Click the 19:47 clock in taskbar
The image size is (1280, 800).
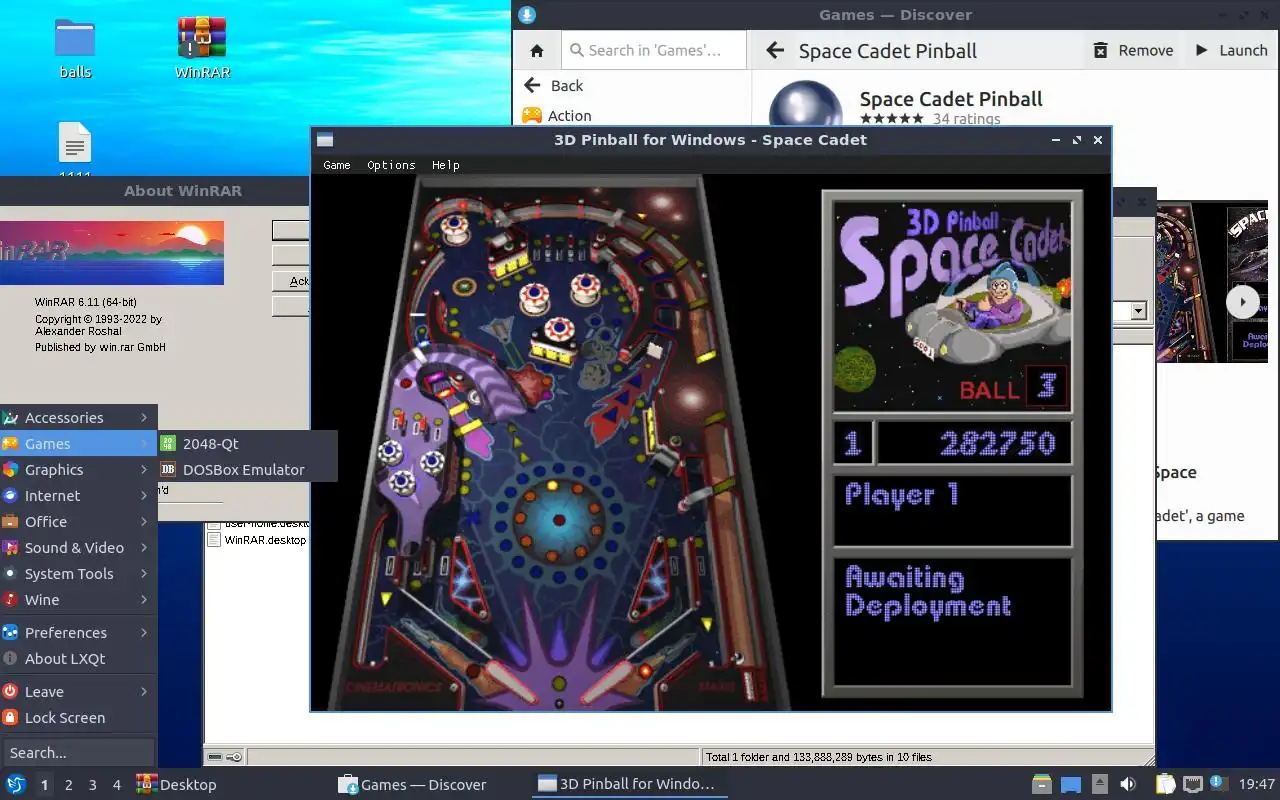tap(1257, 784)
